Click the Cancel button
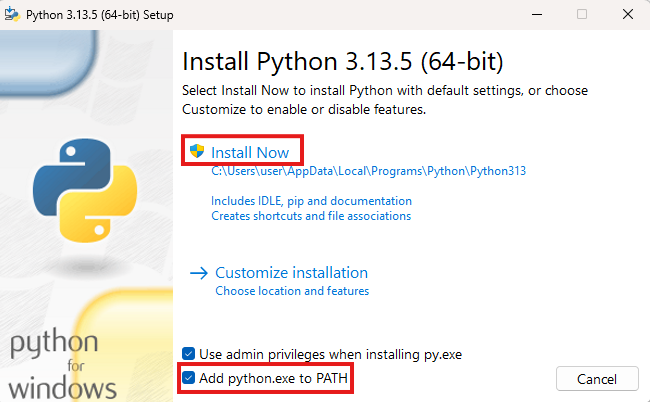The image size is (650, 402). tap(597, 379)
